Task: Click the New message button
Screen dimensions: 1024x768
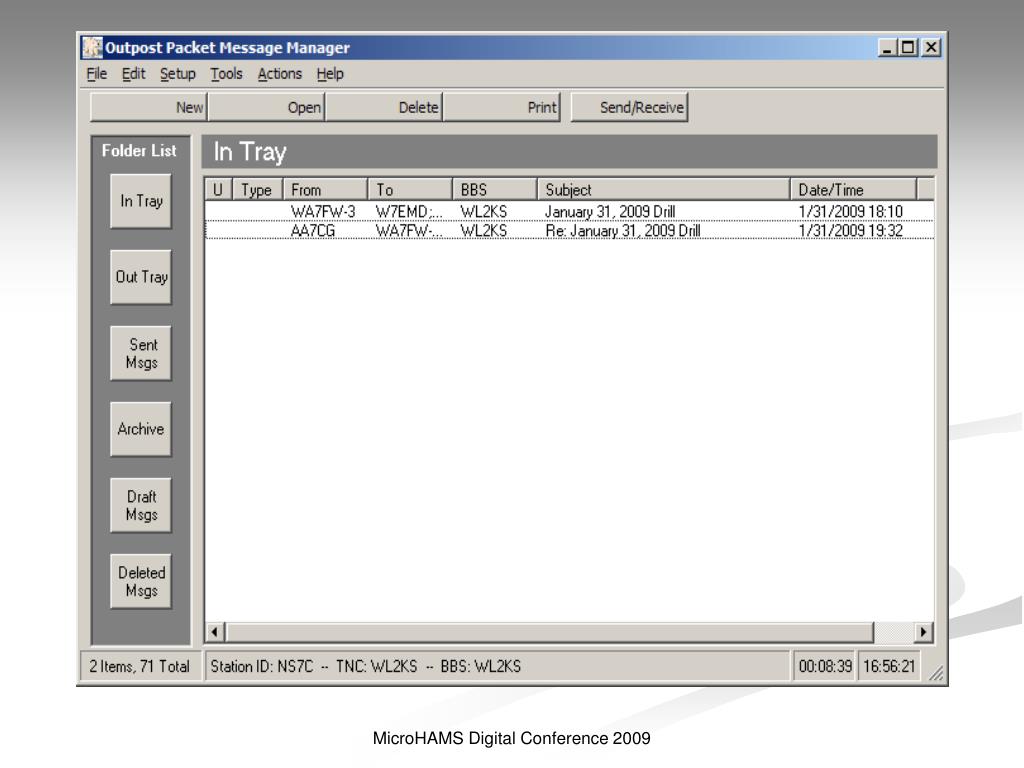Action: [x=149, y=107]
